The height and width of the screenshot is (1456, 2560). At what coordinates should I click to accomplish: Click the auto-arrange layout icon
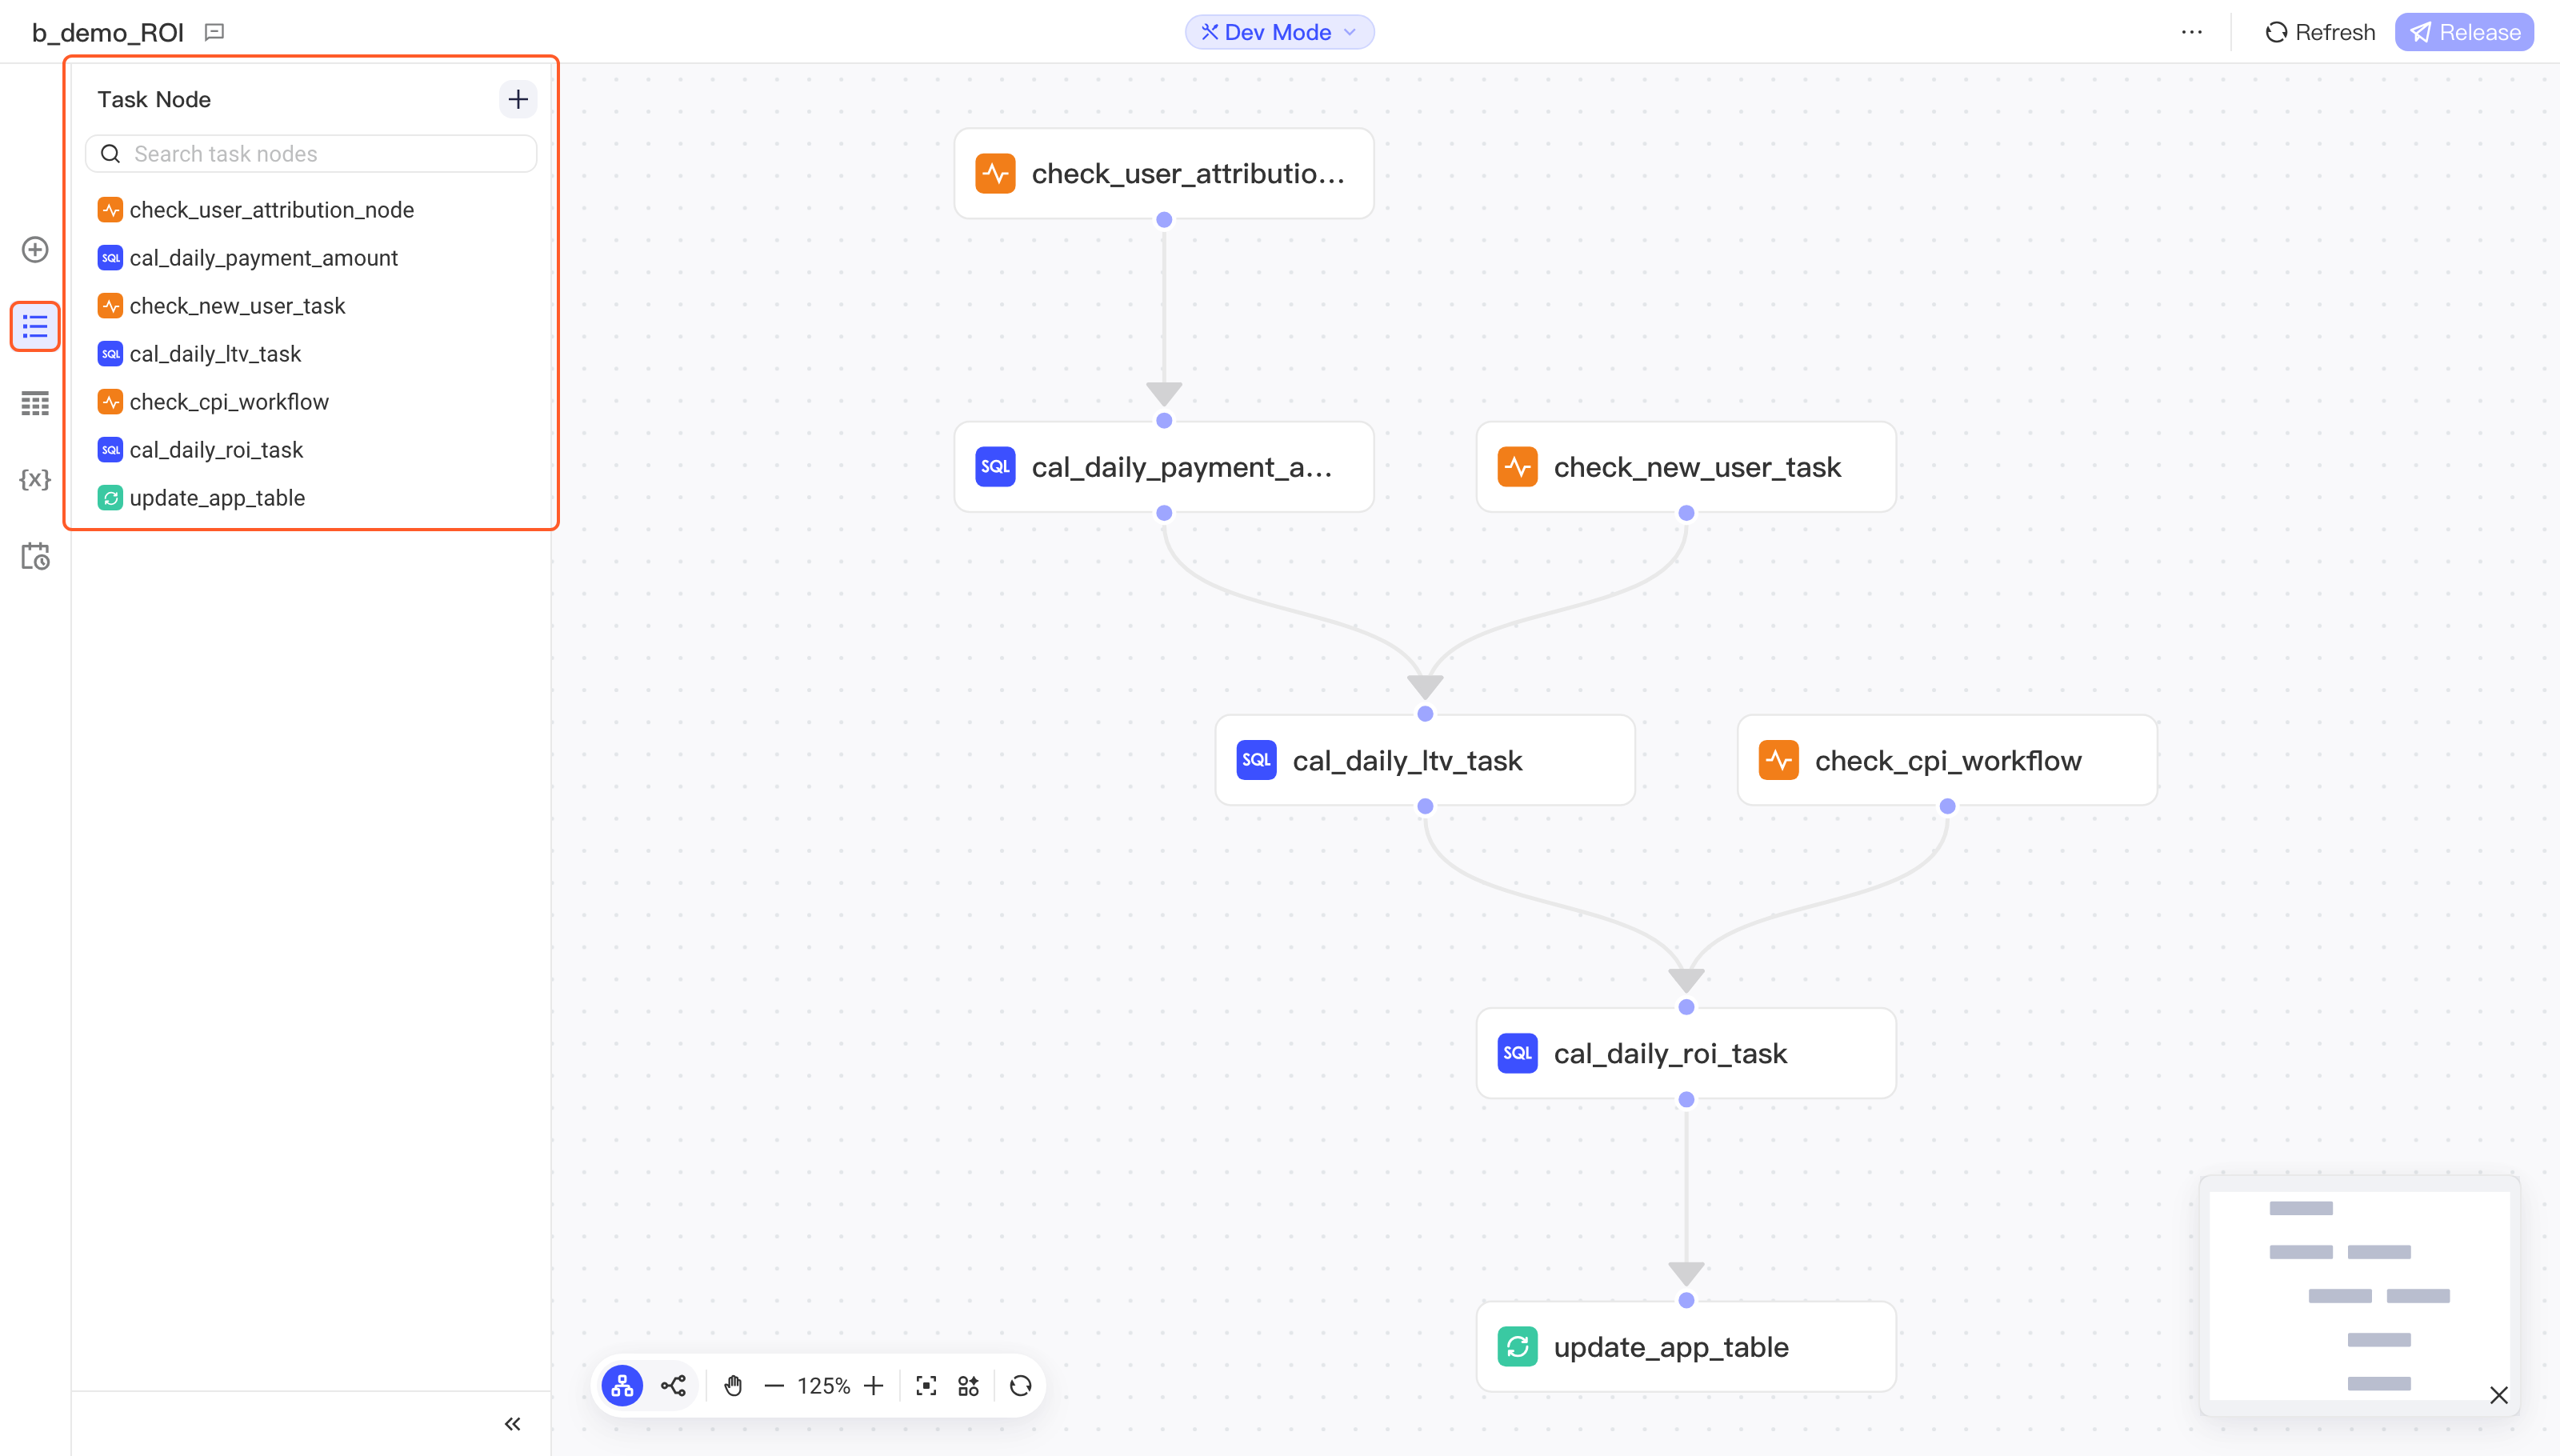[x=968, y=1386]
